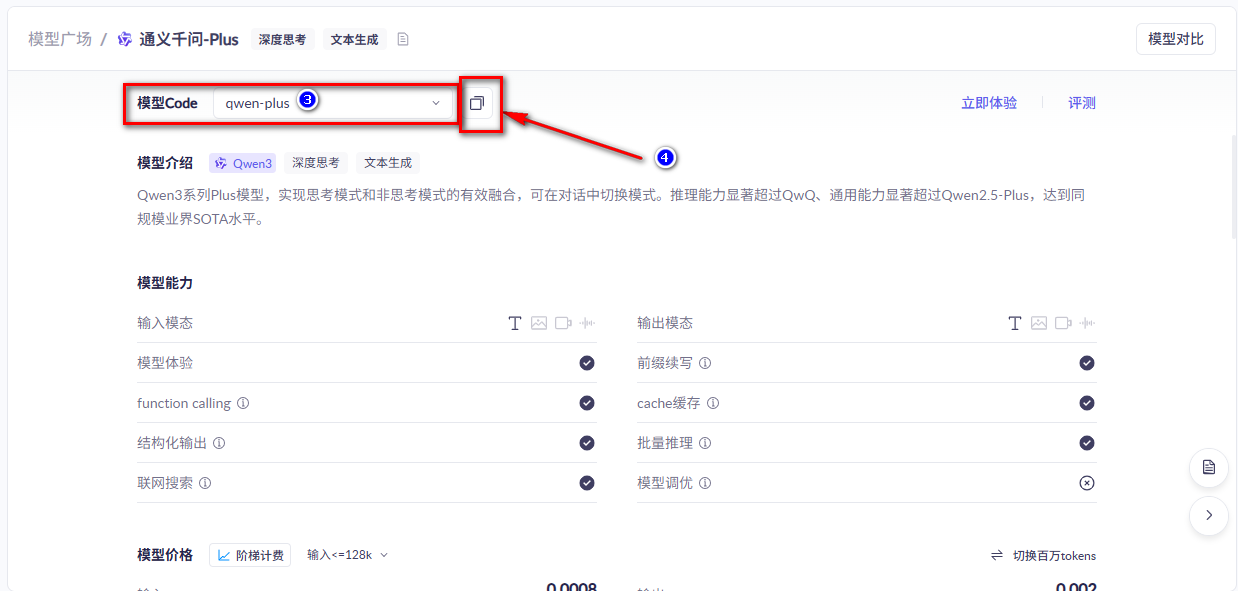Click the 立即体验 link
Image resolution: width=1238 pixels, height=591 pixels.
point(989,103)
